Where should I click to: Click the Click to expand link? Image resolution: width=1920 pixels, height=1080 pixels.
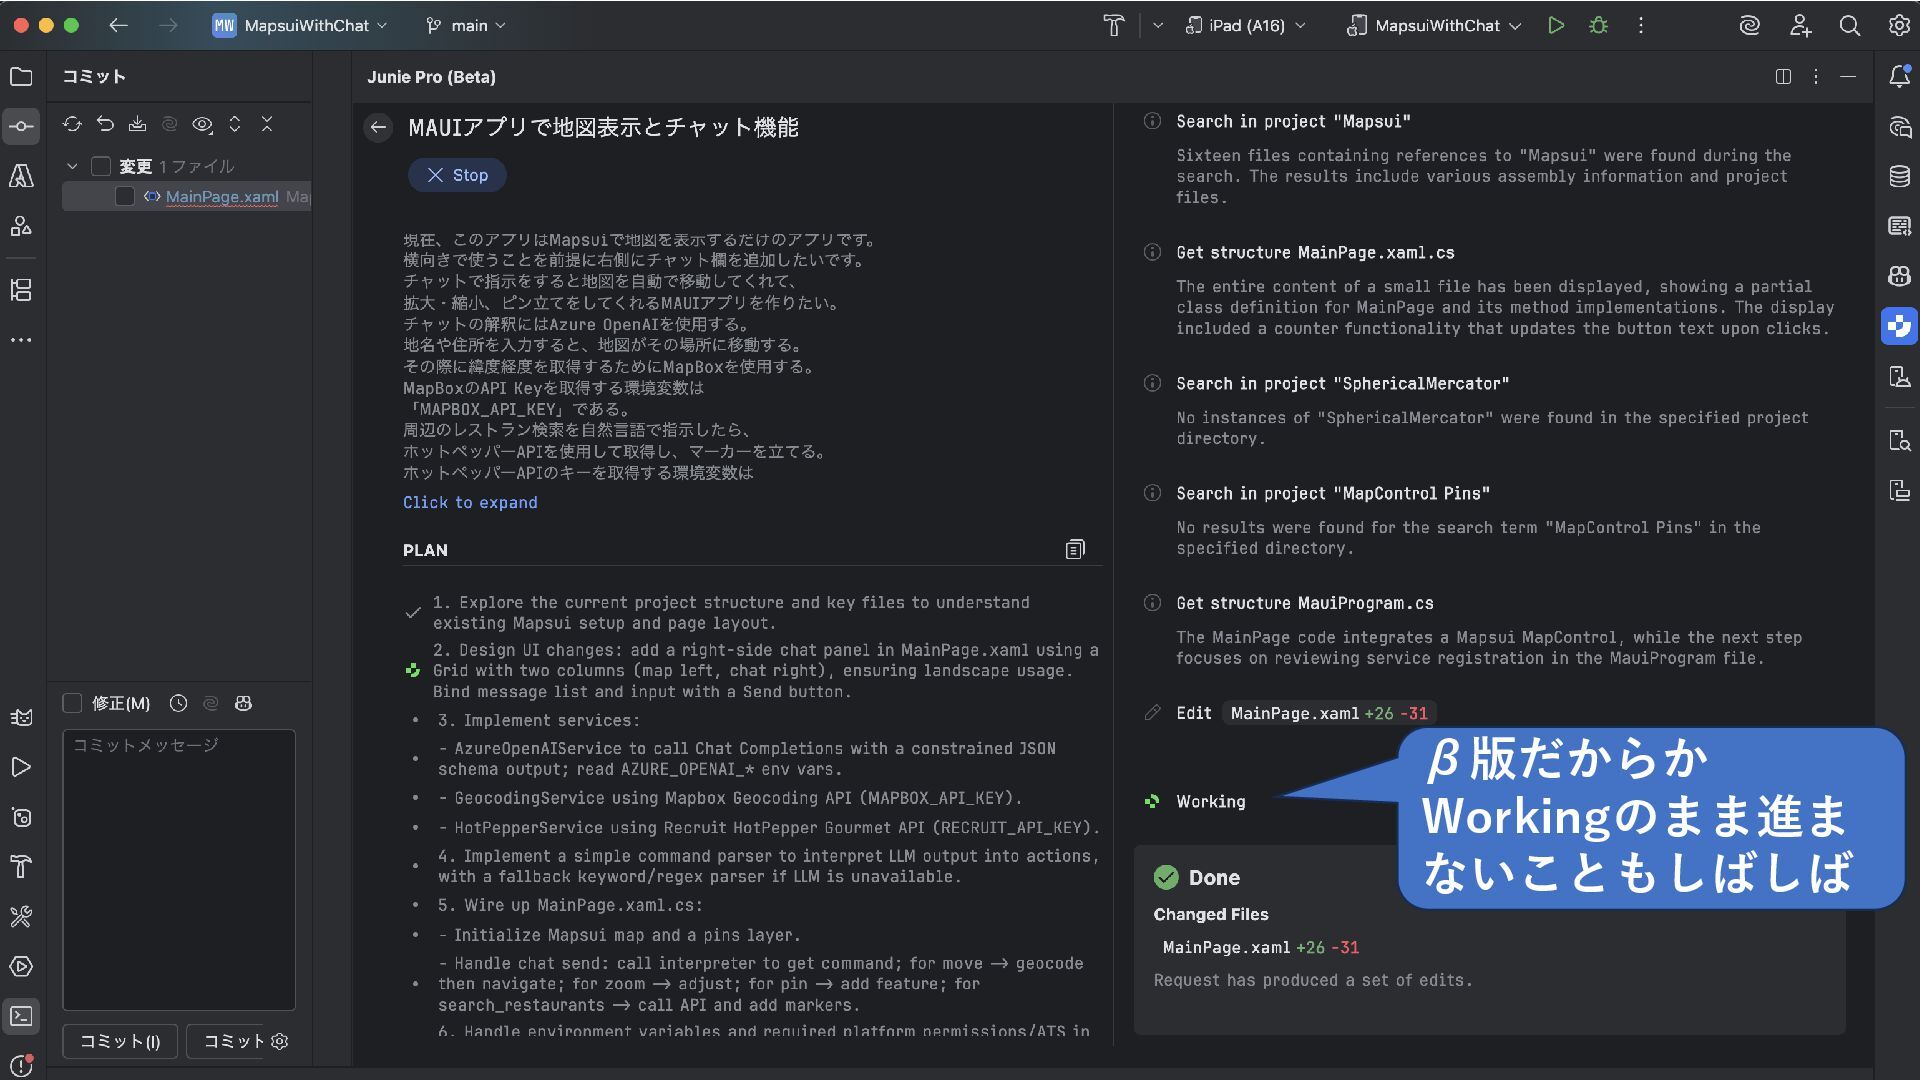click(470, 502)
